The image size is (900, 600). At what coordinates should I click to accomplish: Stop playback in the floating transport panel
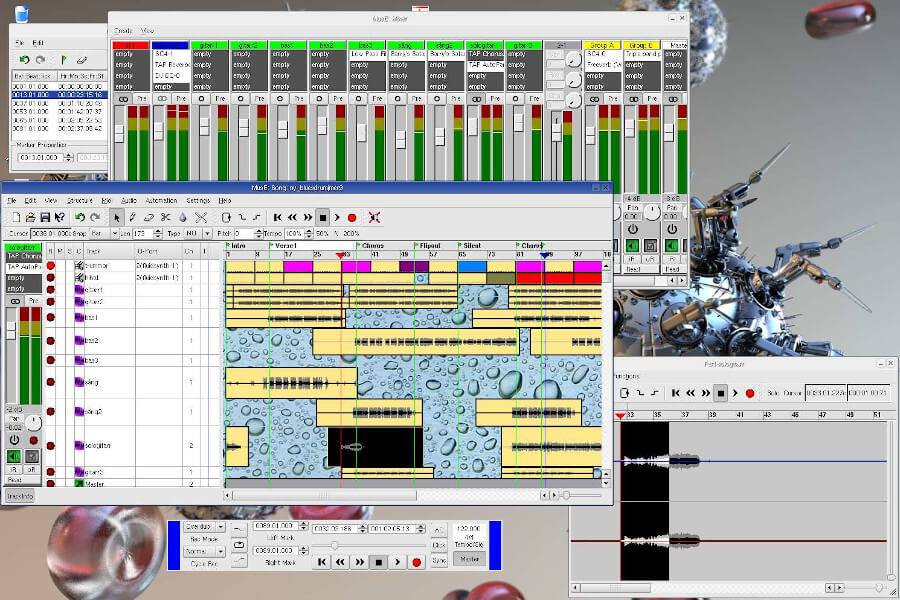coord(378,562)
